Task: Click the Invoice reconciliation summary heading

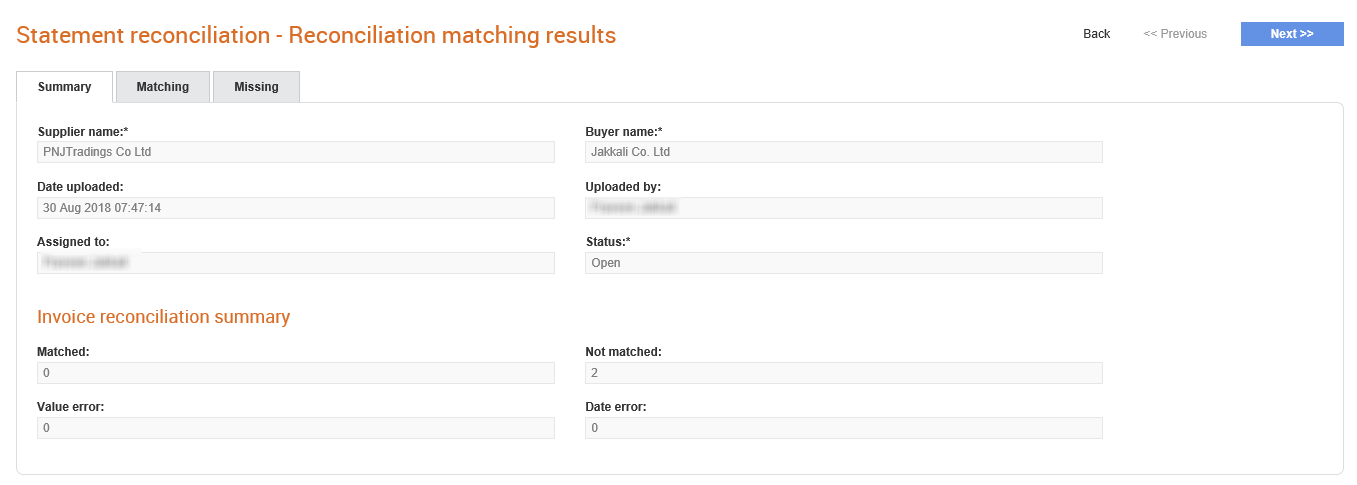Action: pyautogui.click(x=164, y=317)
